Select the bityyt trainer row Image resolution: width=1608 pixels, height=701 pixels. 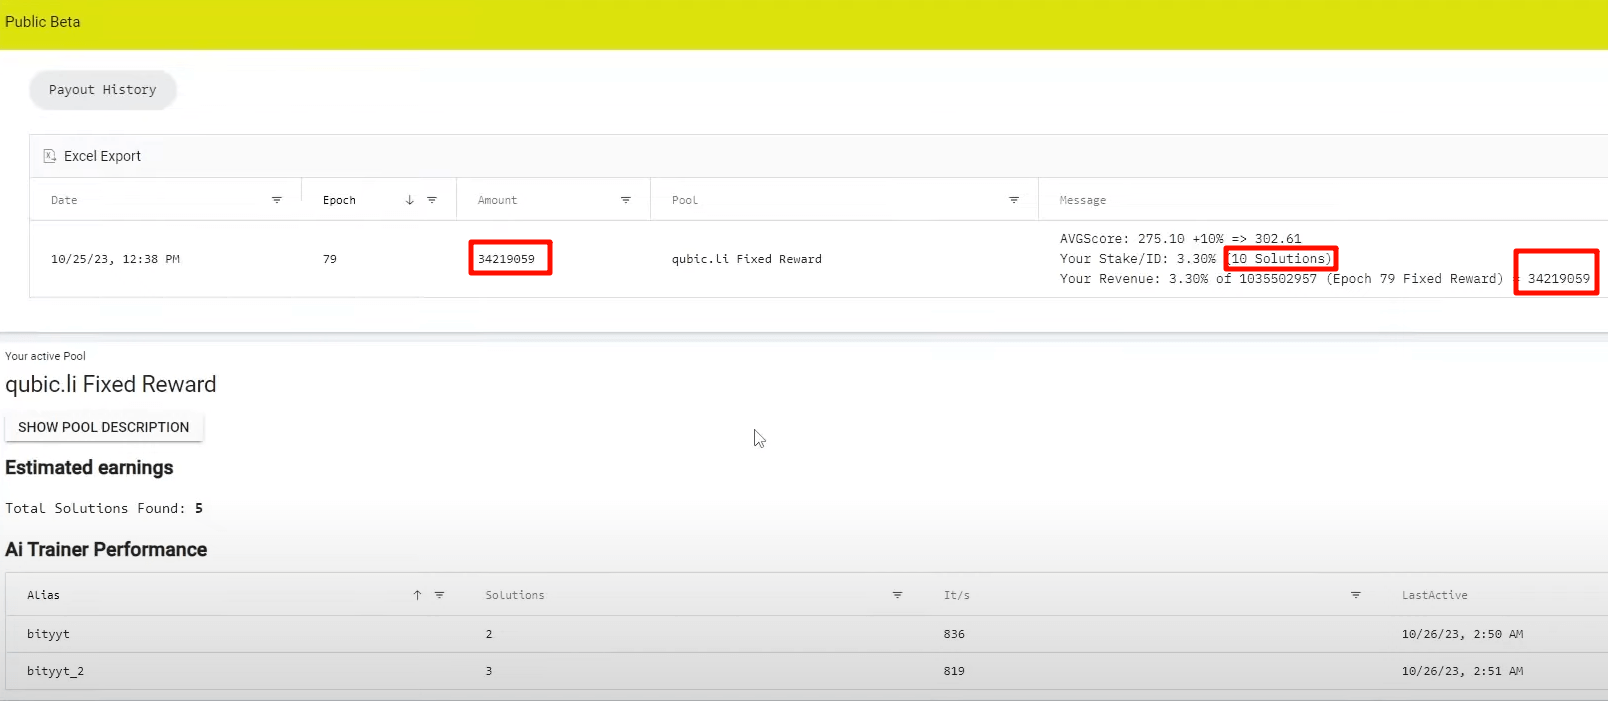(48, 634)
